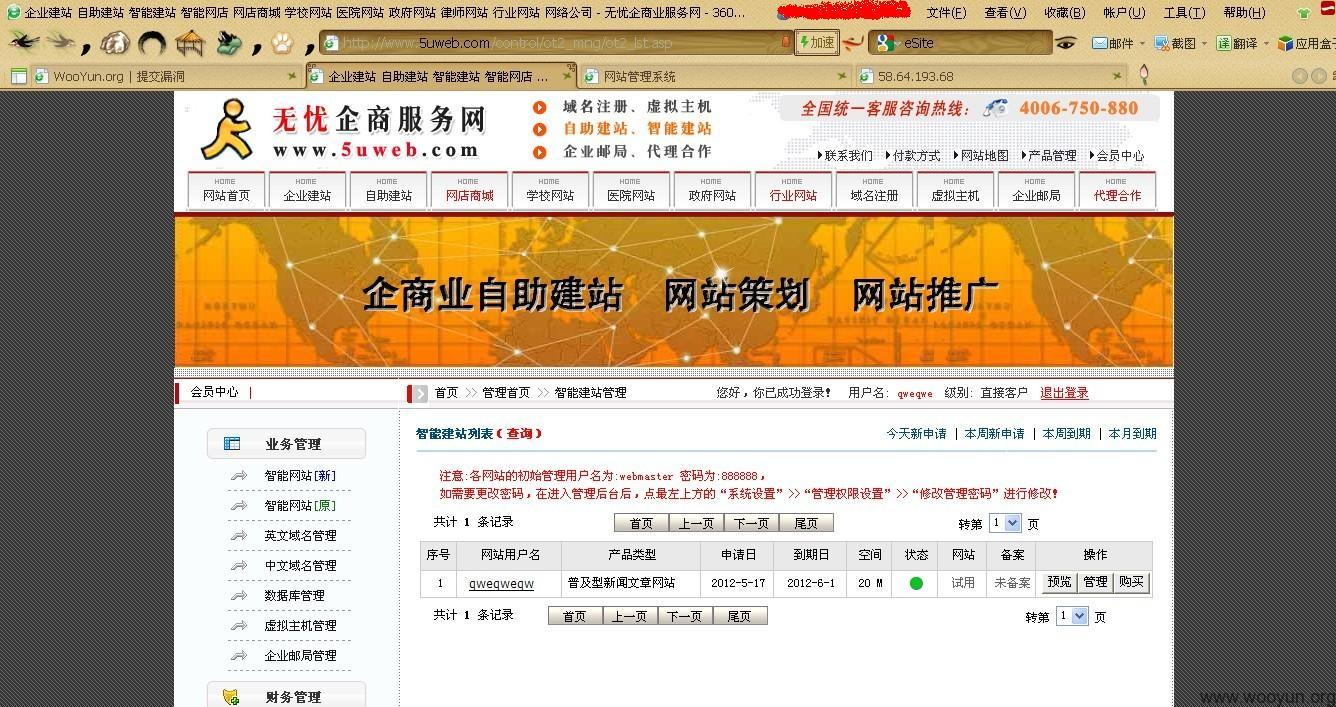1336x707 pixels.
Task: Click the pavilion home icon
Action: 189,43
